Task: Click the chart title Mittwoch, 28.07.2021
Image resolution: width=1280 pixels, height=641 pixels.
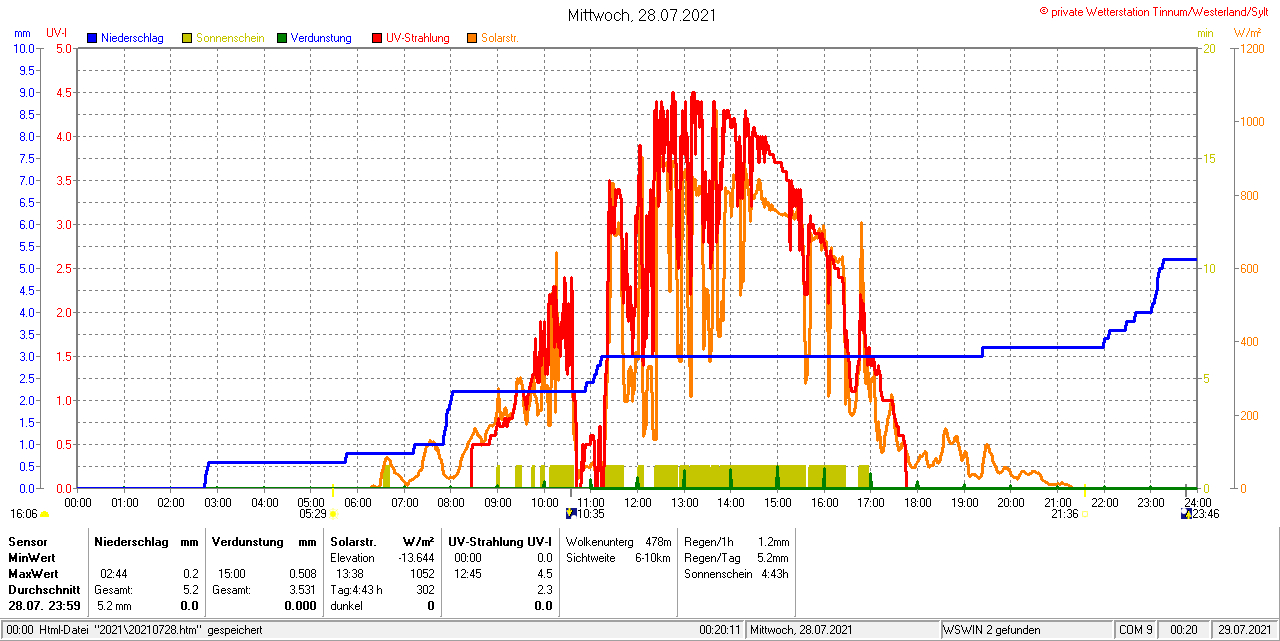Action: coord(642,15)
